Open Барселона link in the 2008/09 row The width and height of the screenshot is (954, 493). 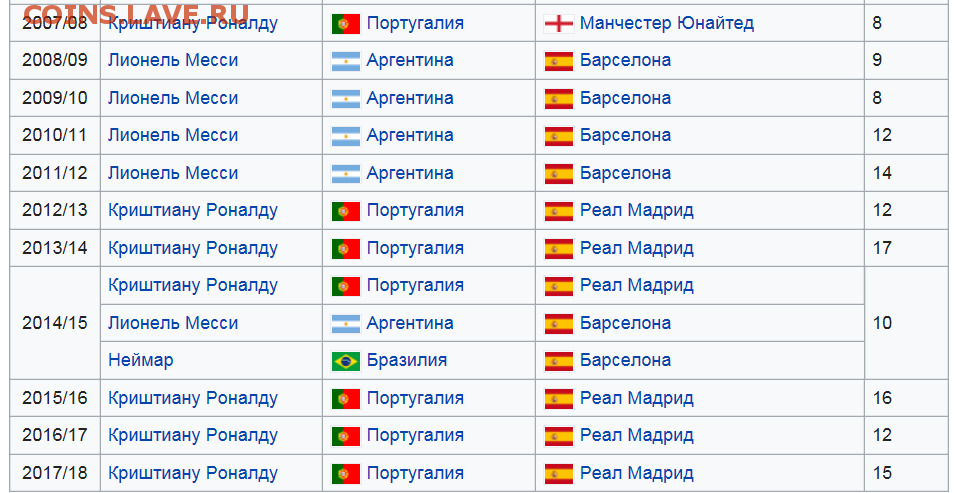tap(625, 60)
